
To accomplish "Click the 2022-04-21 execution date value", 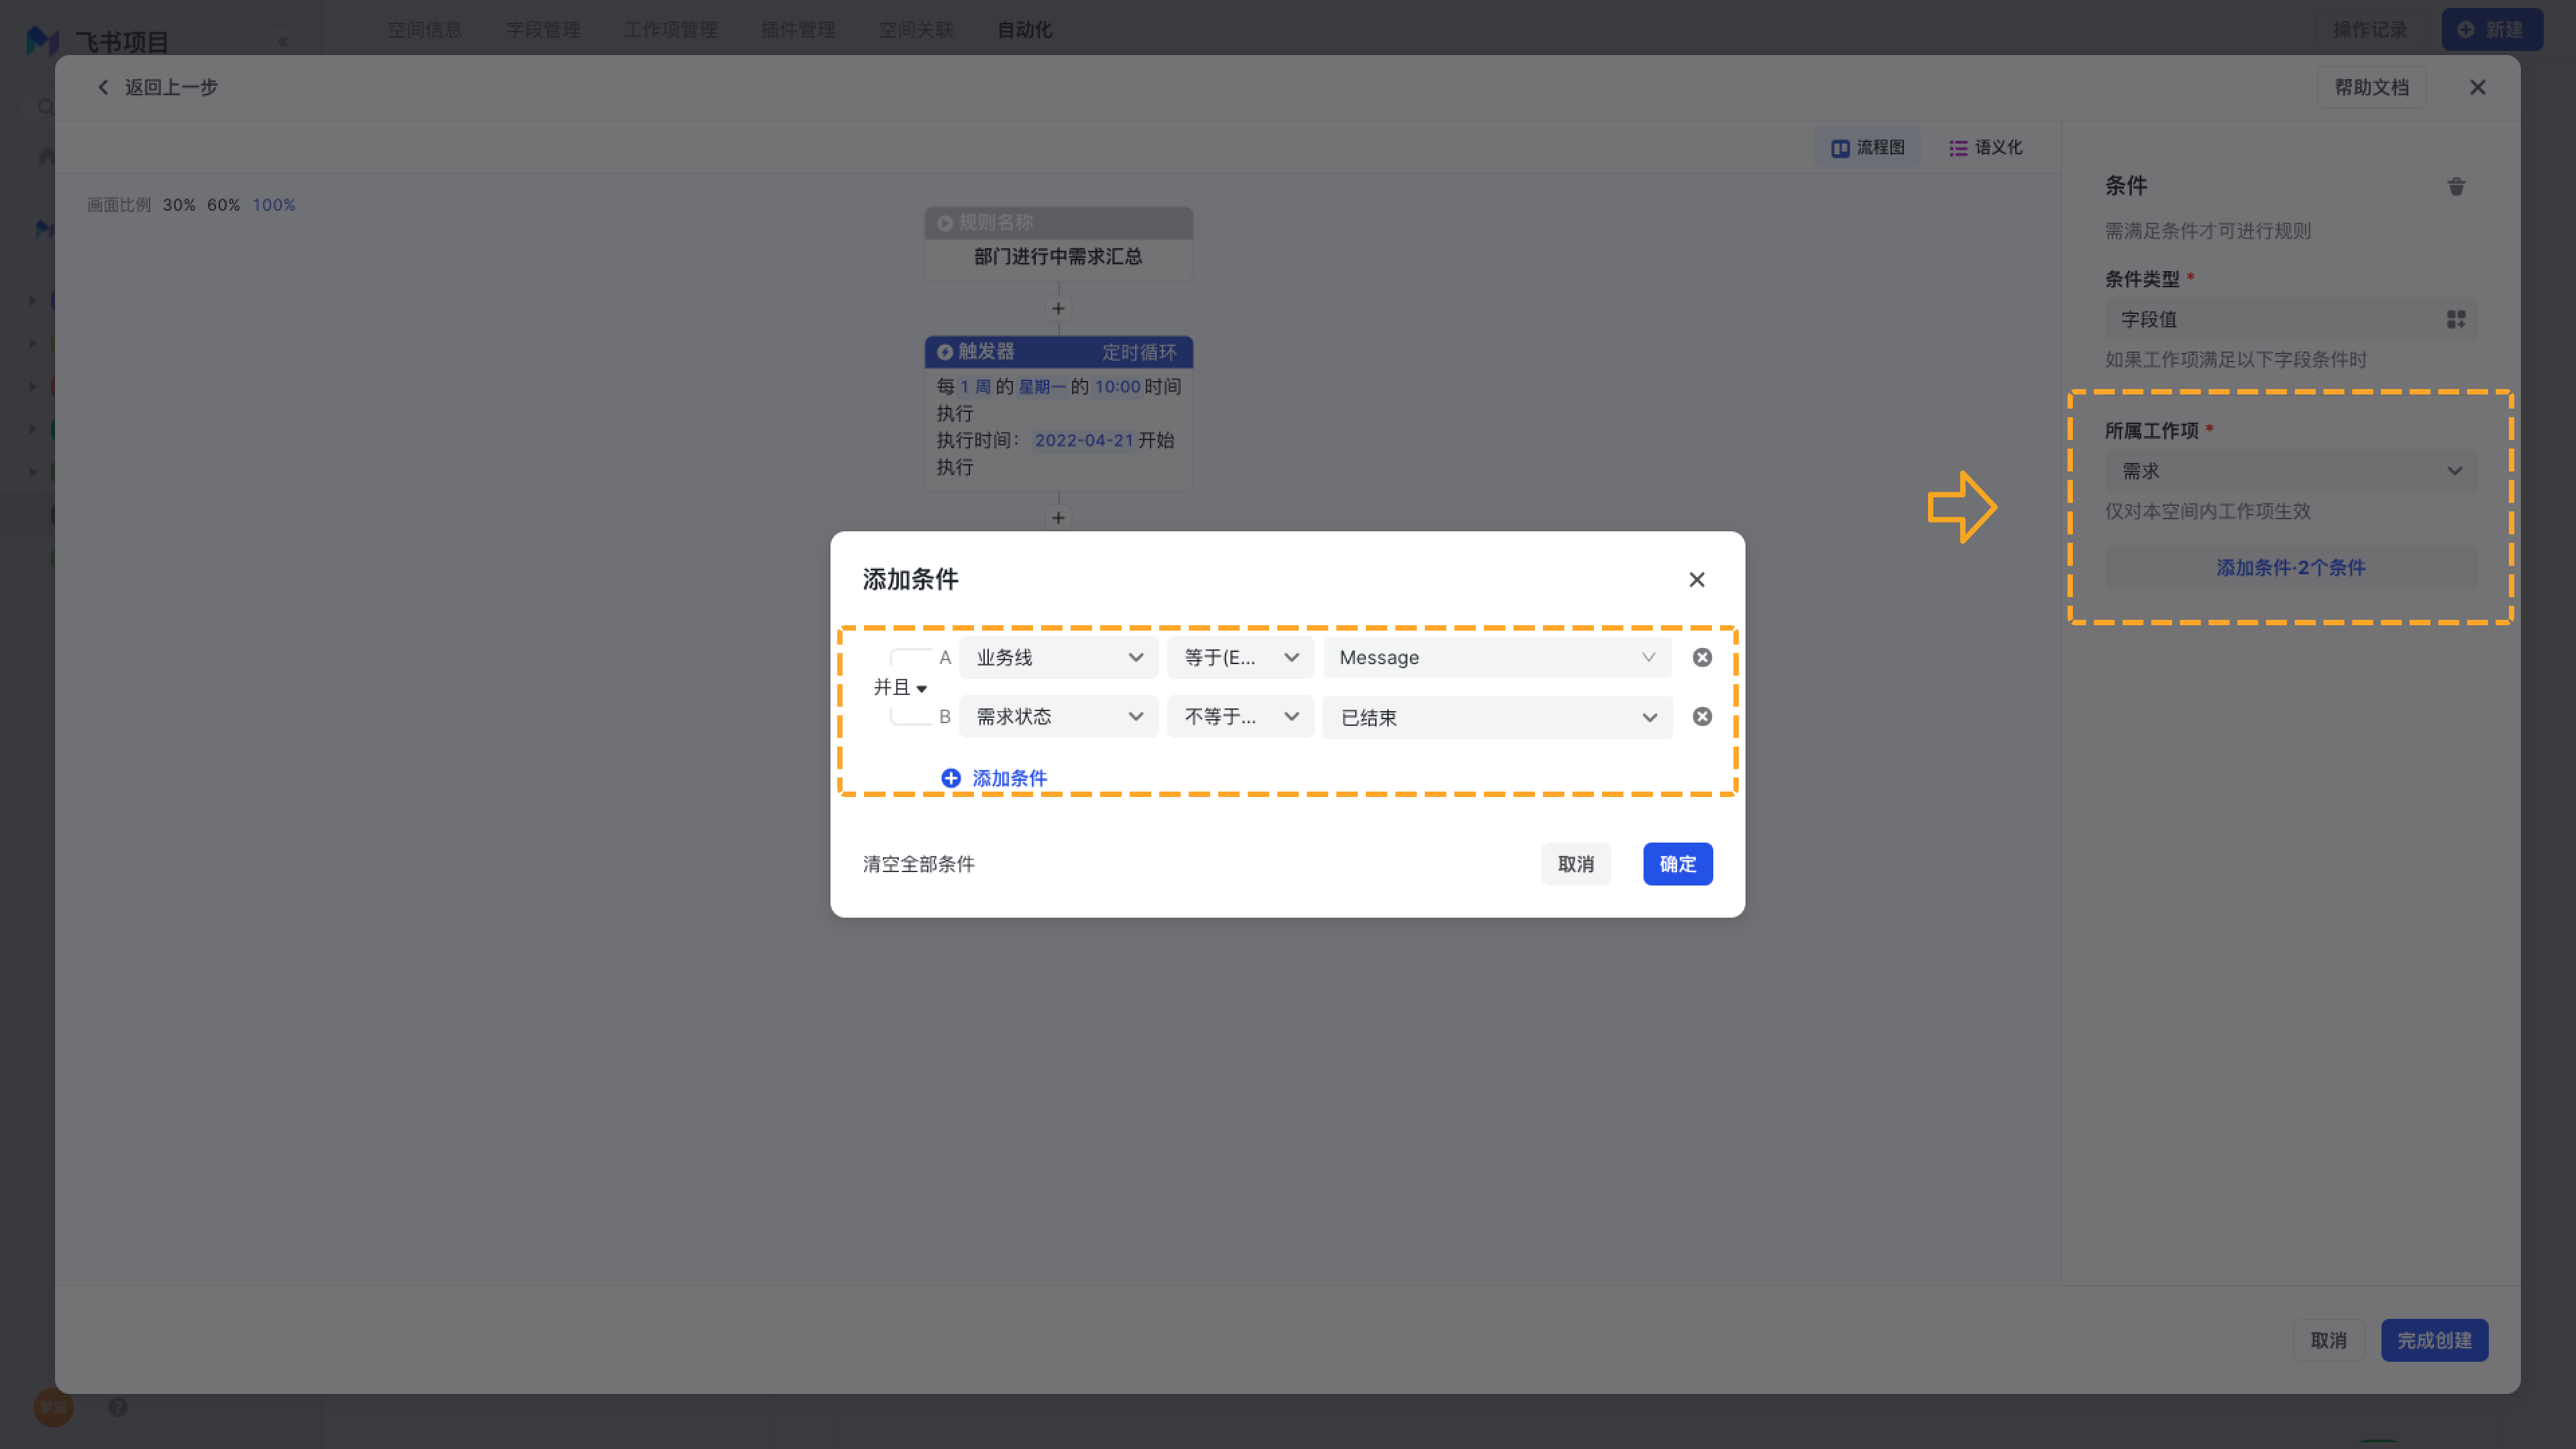I will (x=1084, y=440).
